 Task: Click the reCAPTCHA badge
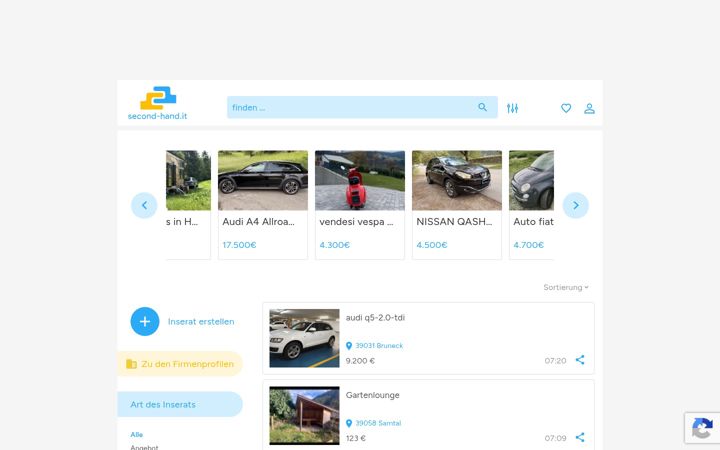[702, 428]
